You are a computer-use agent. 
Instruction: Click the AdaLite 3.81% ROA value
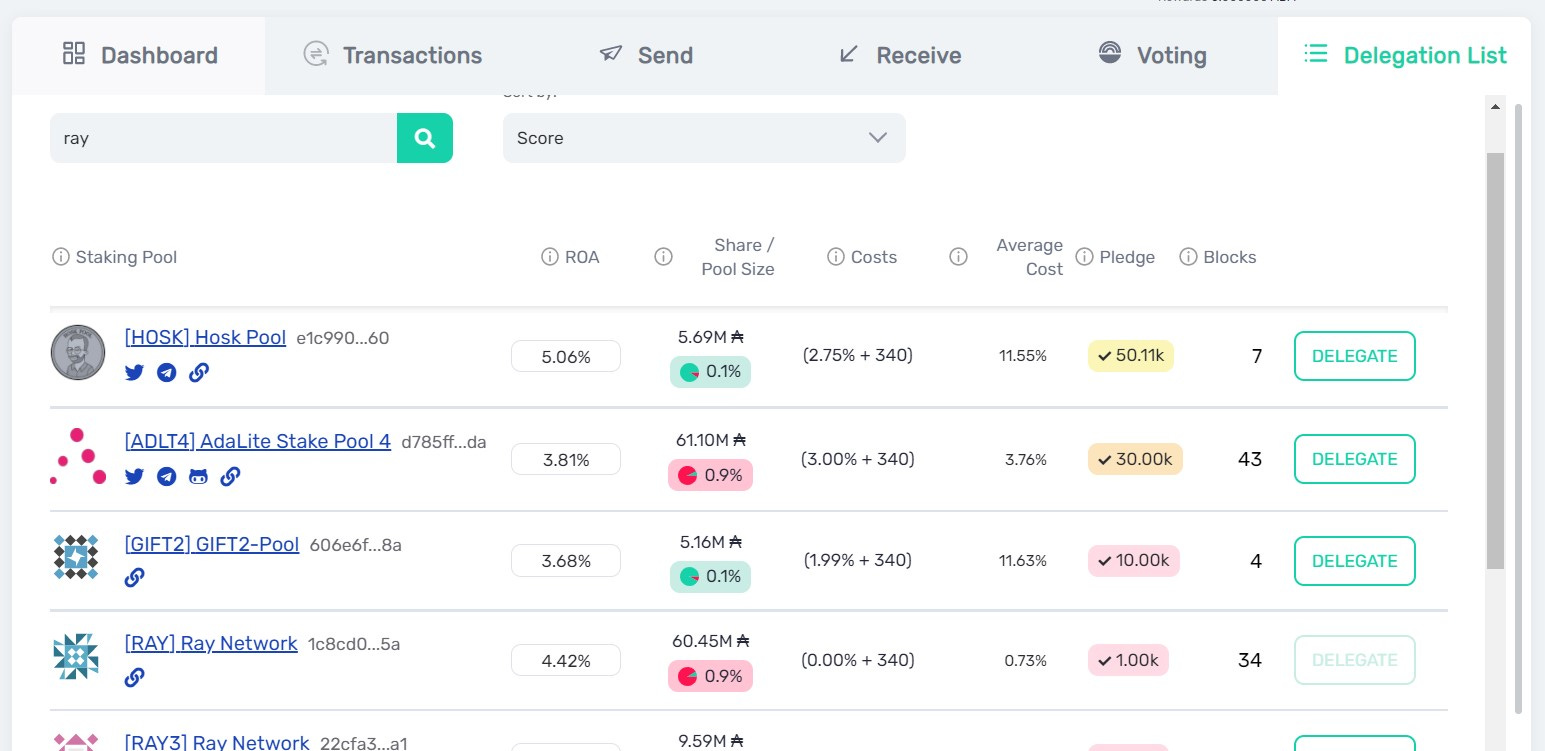(566, 459)
